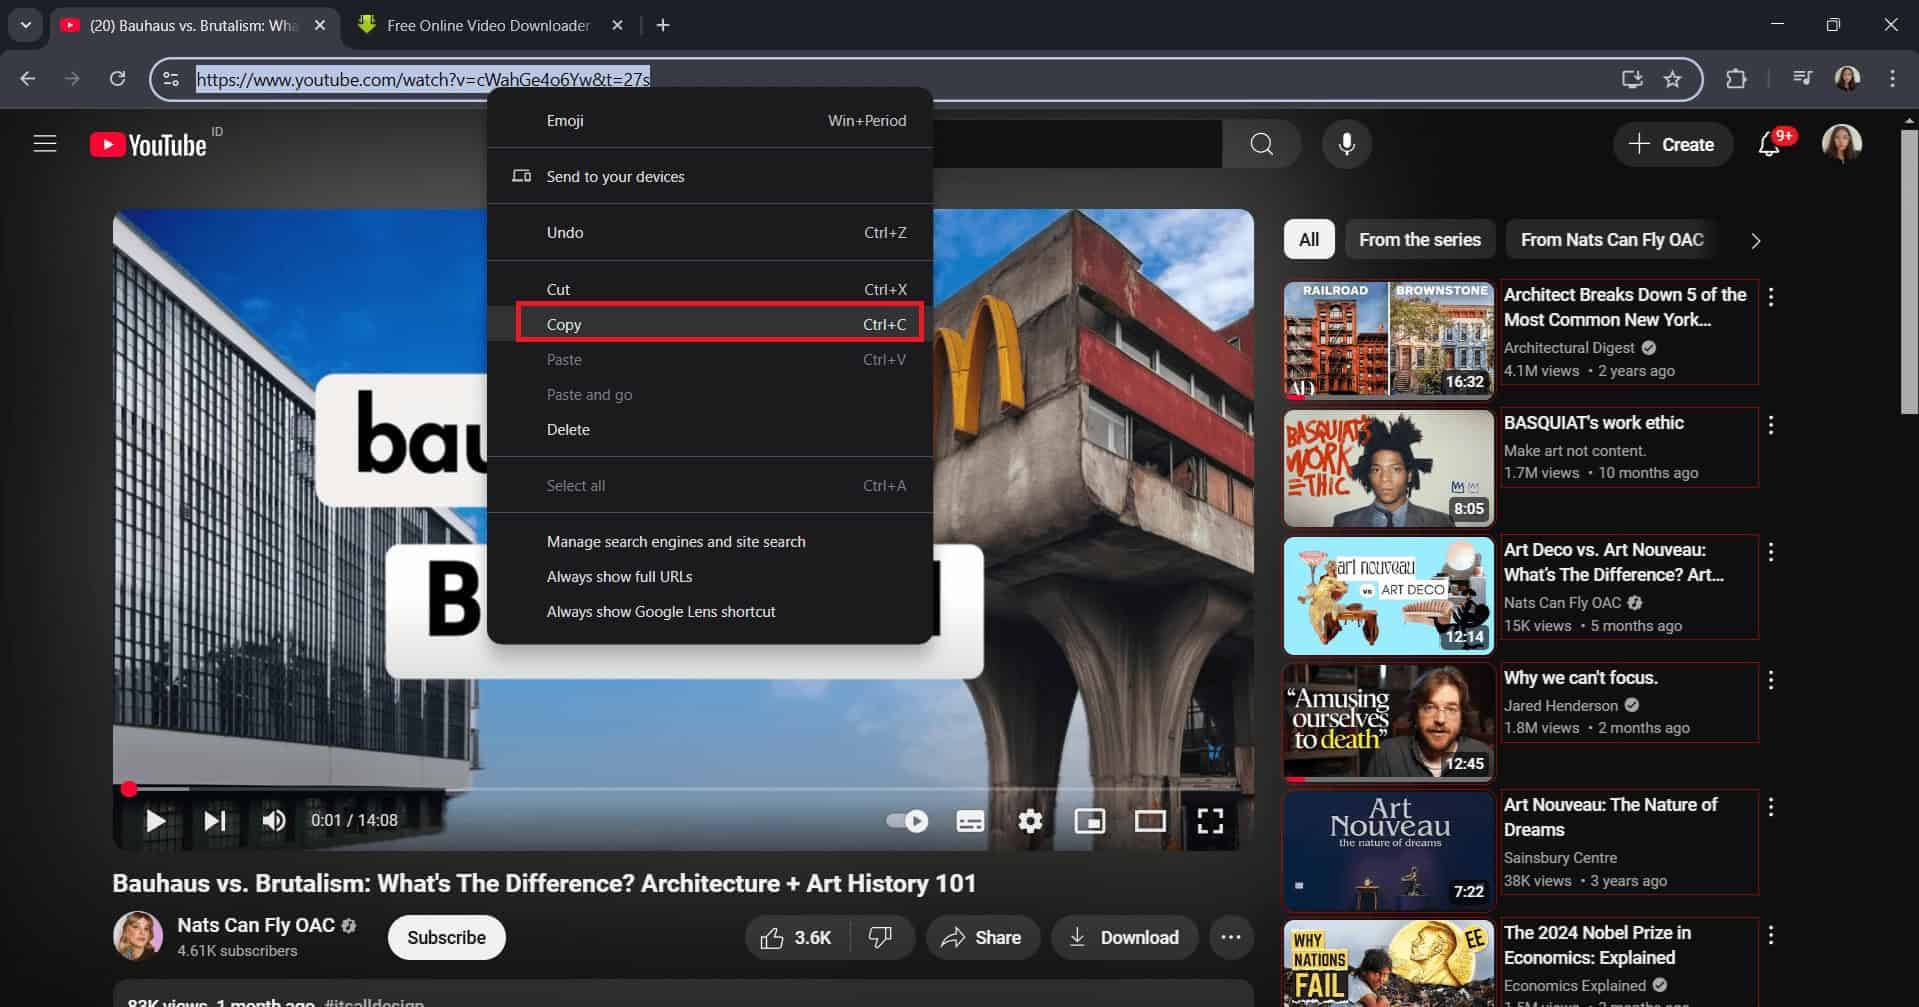
Task: Select From Nats Can Fly OAC chip
Action: click(1612, 240)
